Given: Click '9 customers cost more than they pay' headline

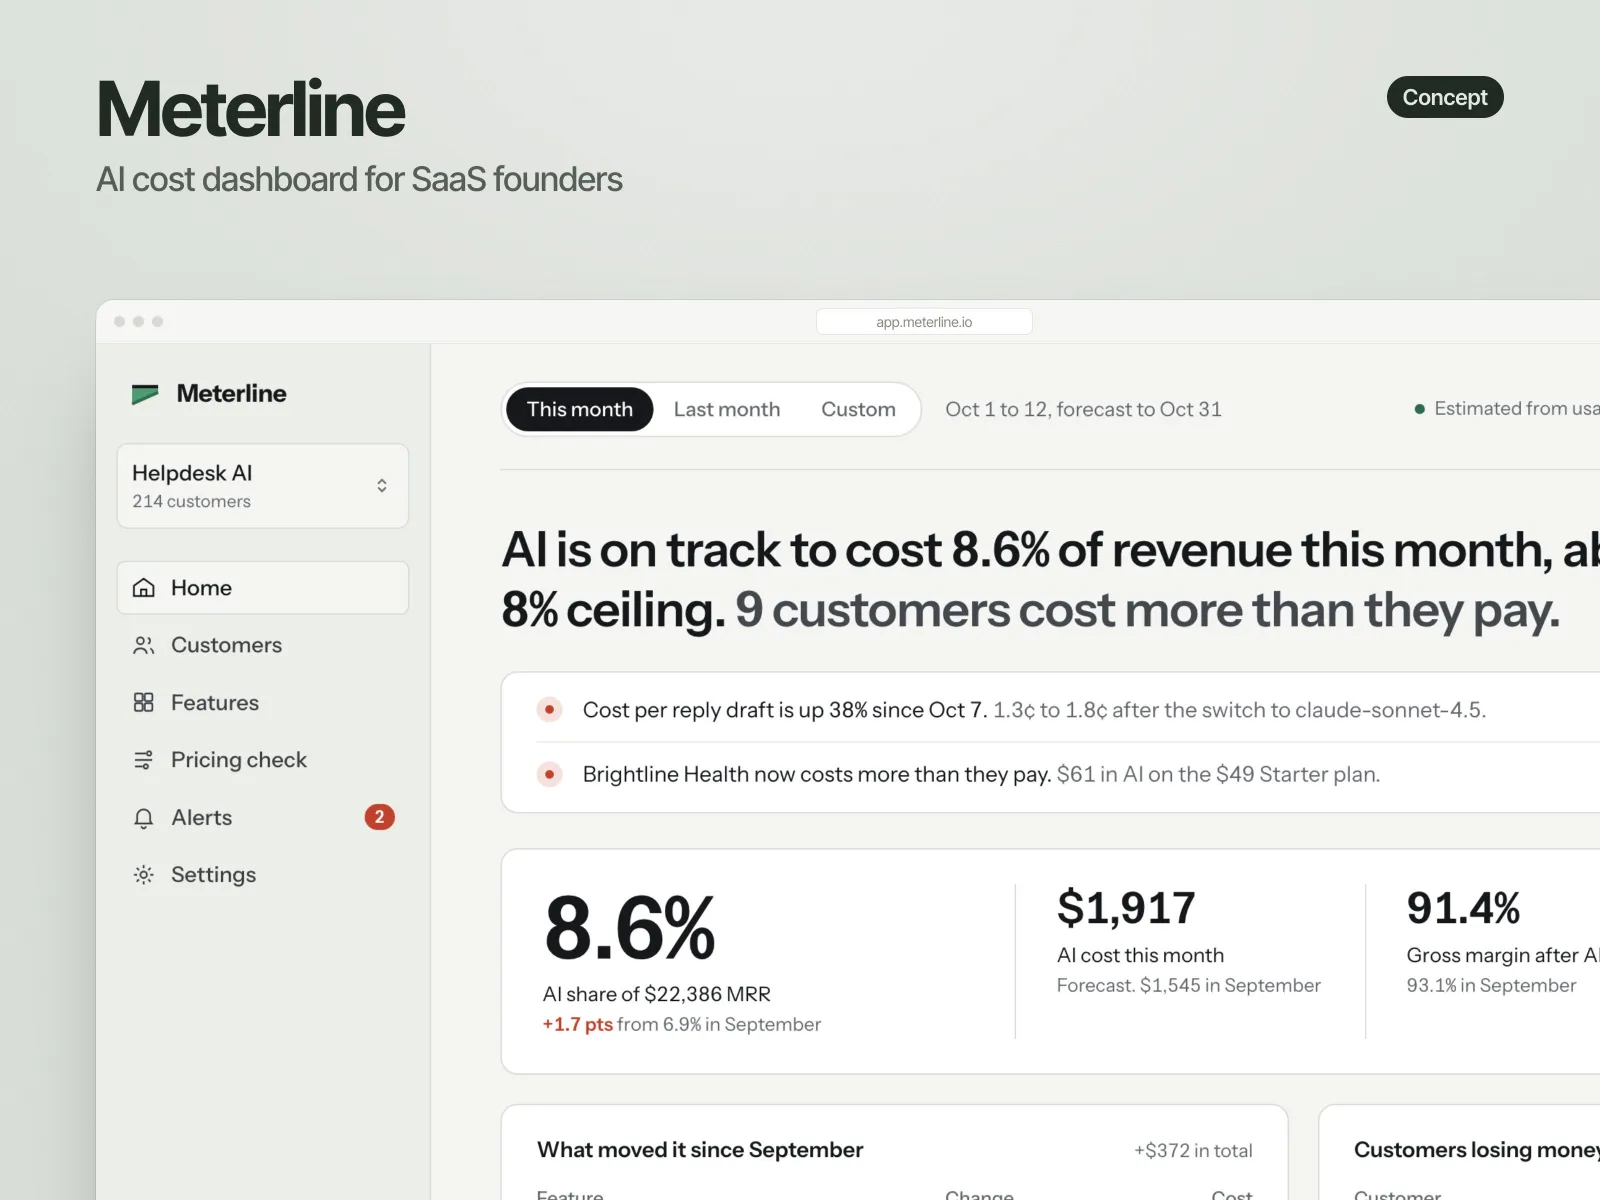Looking at the screenshot, I should 1147,610.
